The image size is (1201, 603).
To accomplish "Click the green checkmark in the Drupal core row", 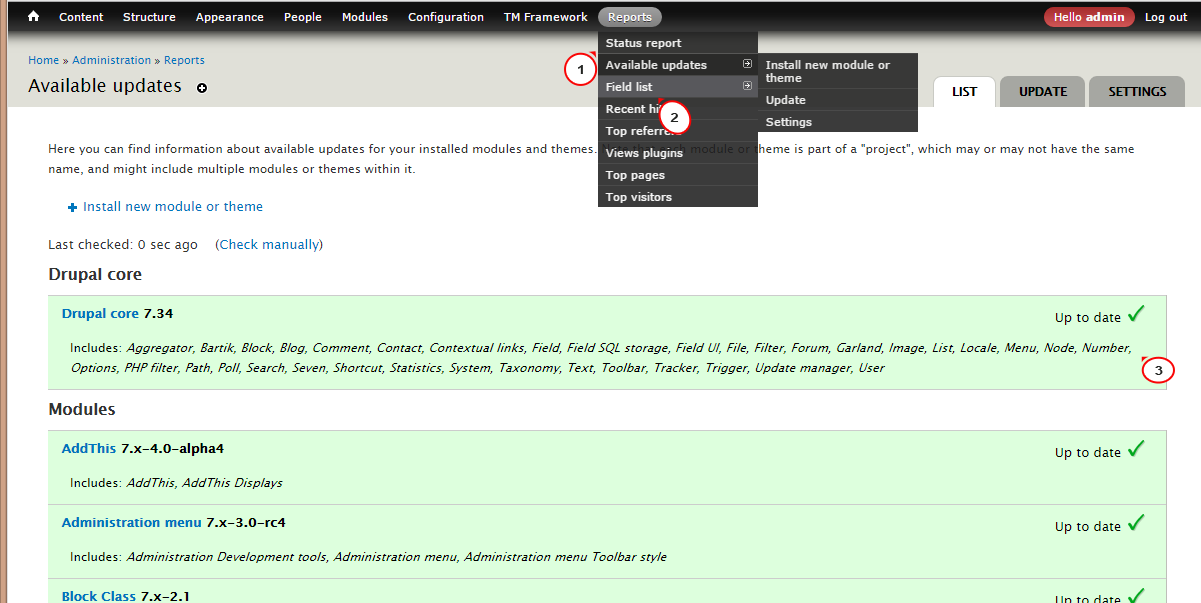I will click(1136, 314).
